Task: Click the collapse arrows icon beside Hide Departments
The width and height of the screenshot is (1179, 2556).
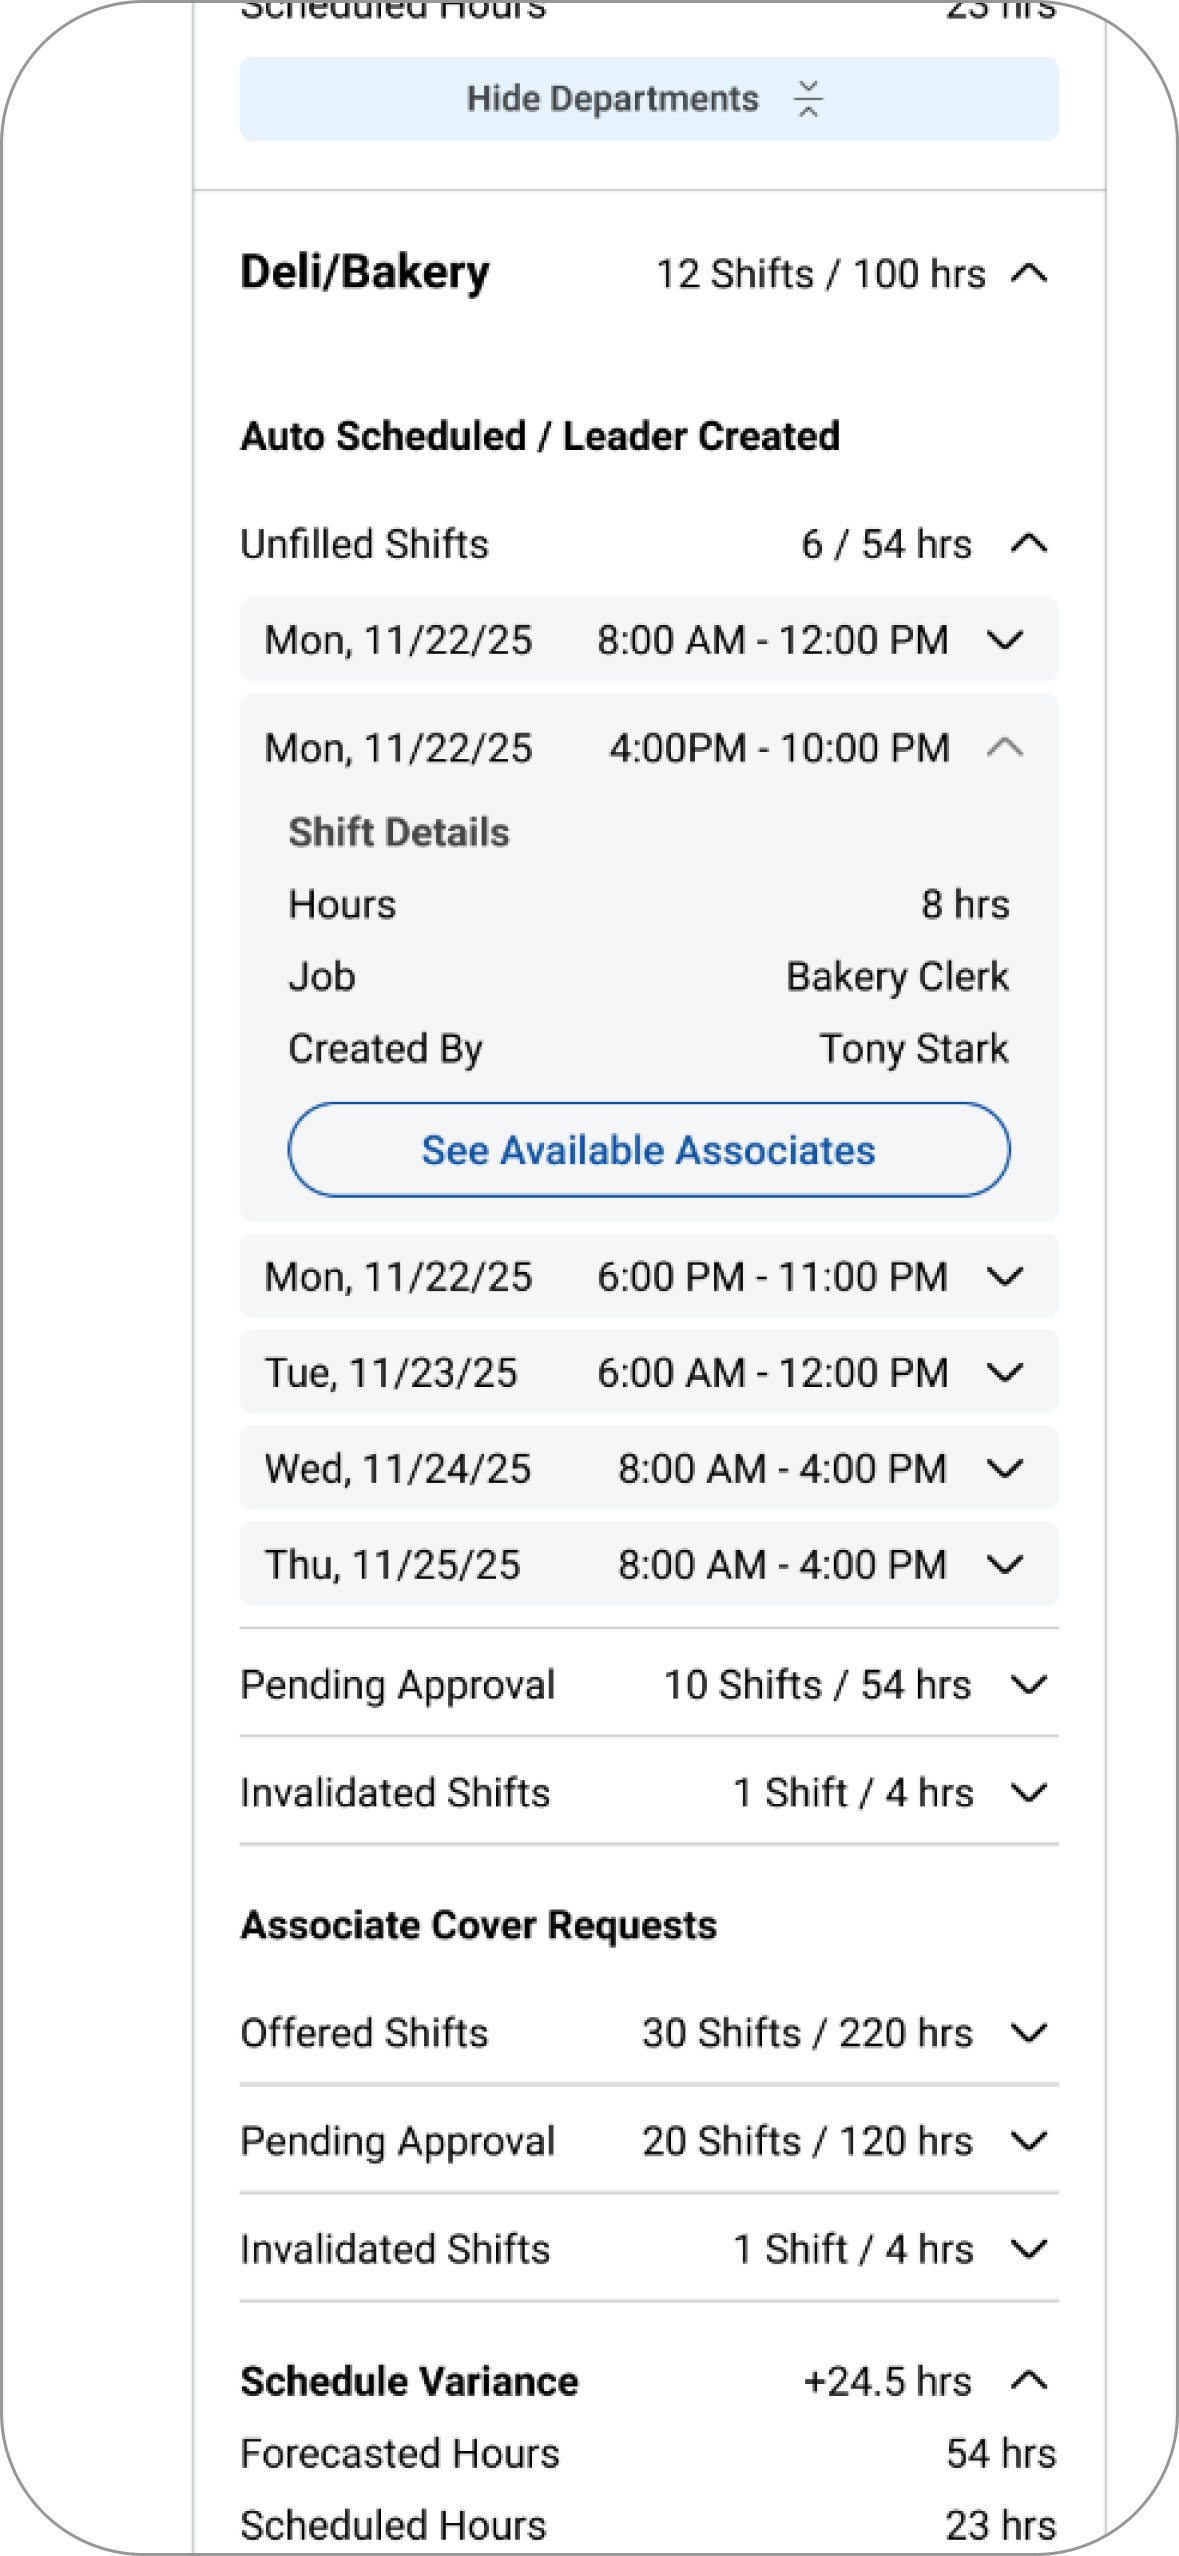Action: [x=808, y=99]
